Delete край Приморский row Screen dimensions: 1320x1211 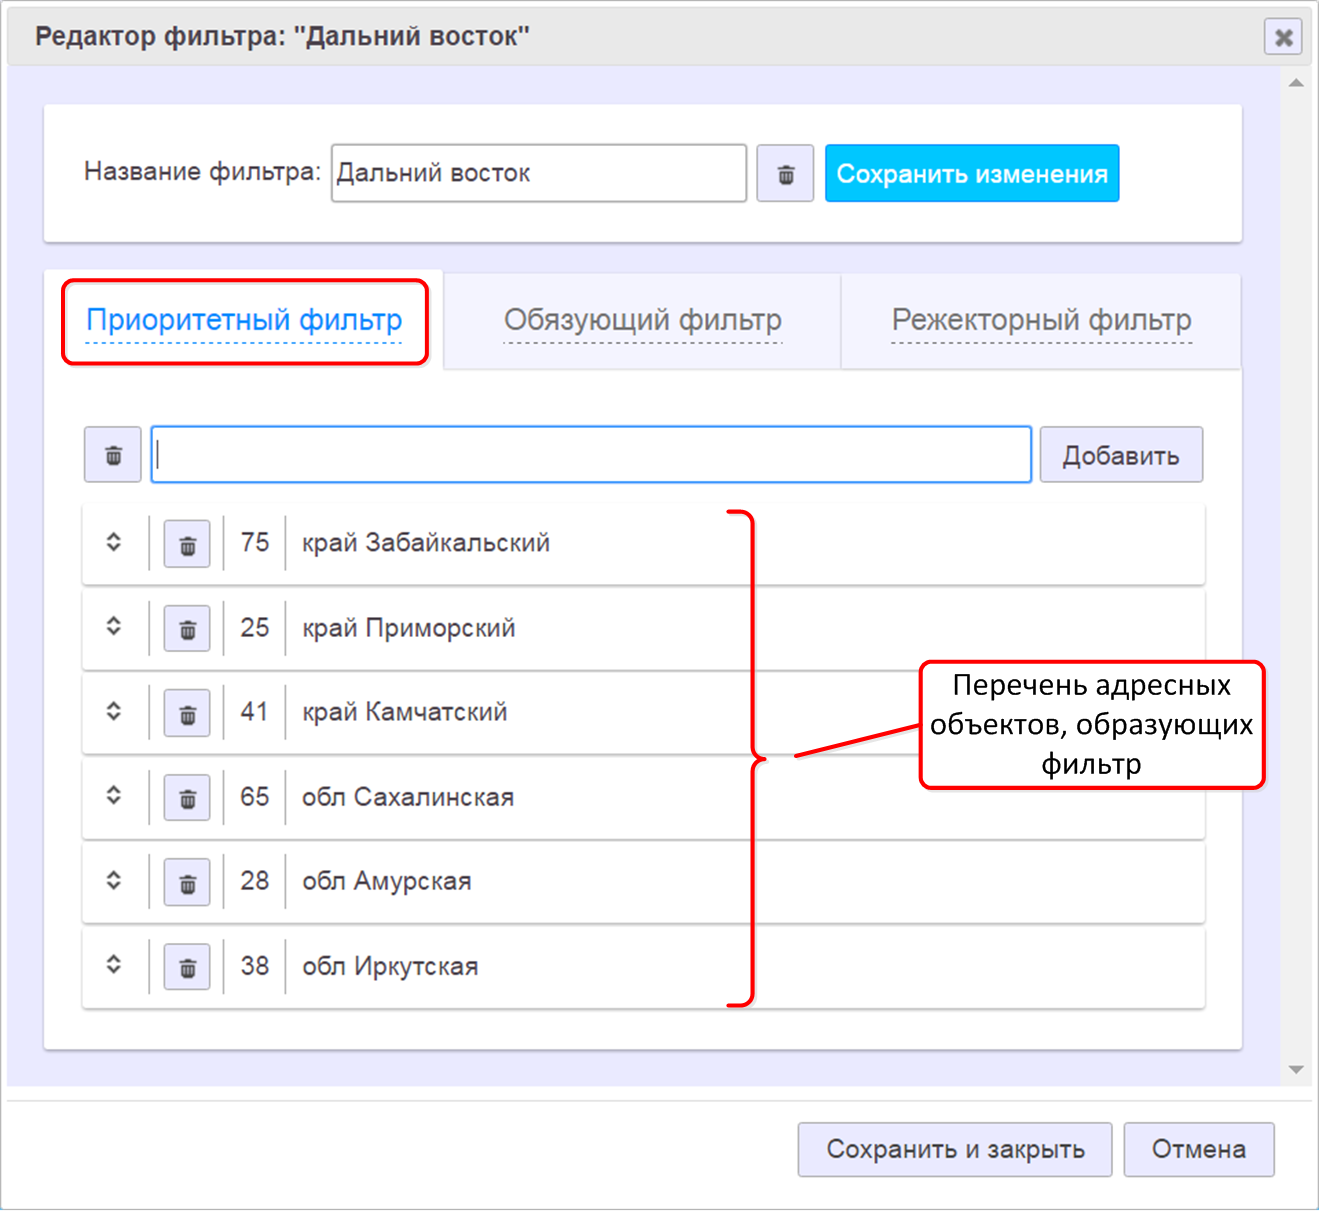click(187, 629)
